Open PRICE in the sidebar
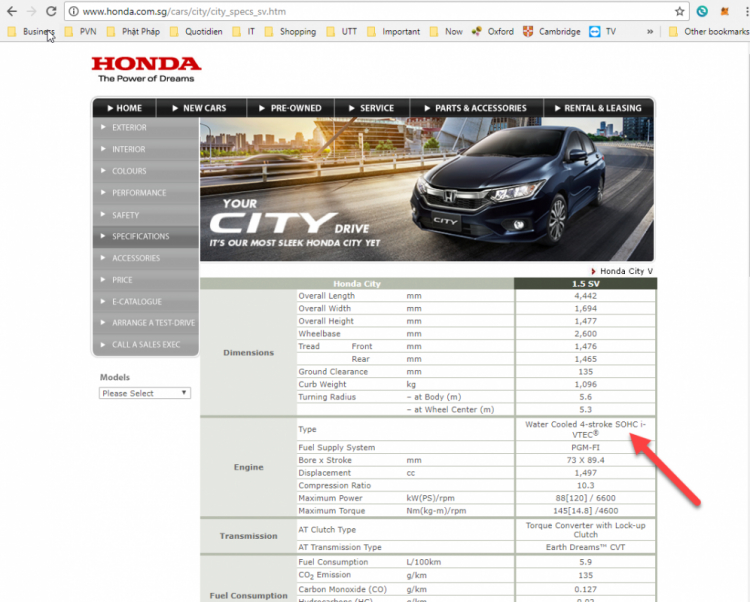Image resolution: width=750 pixels, height=602 pixels. point(146,280)
